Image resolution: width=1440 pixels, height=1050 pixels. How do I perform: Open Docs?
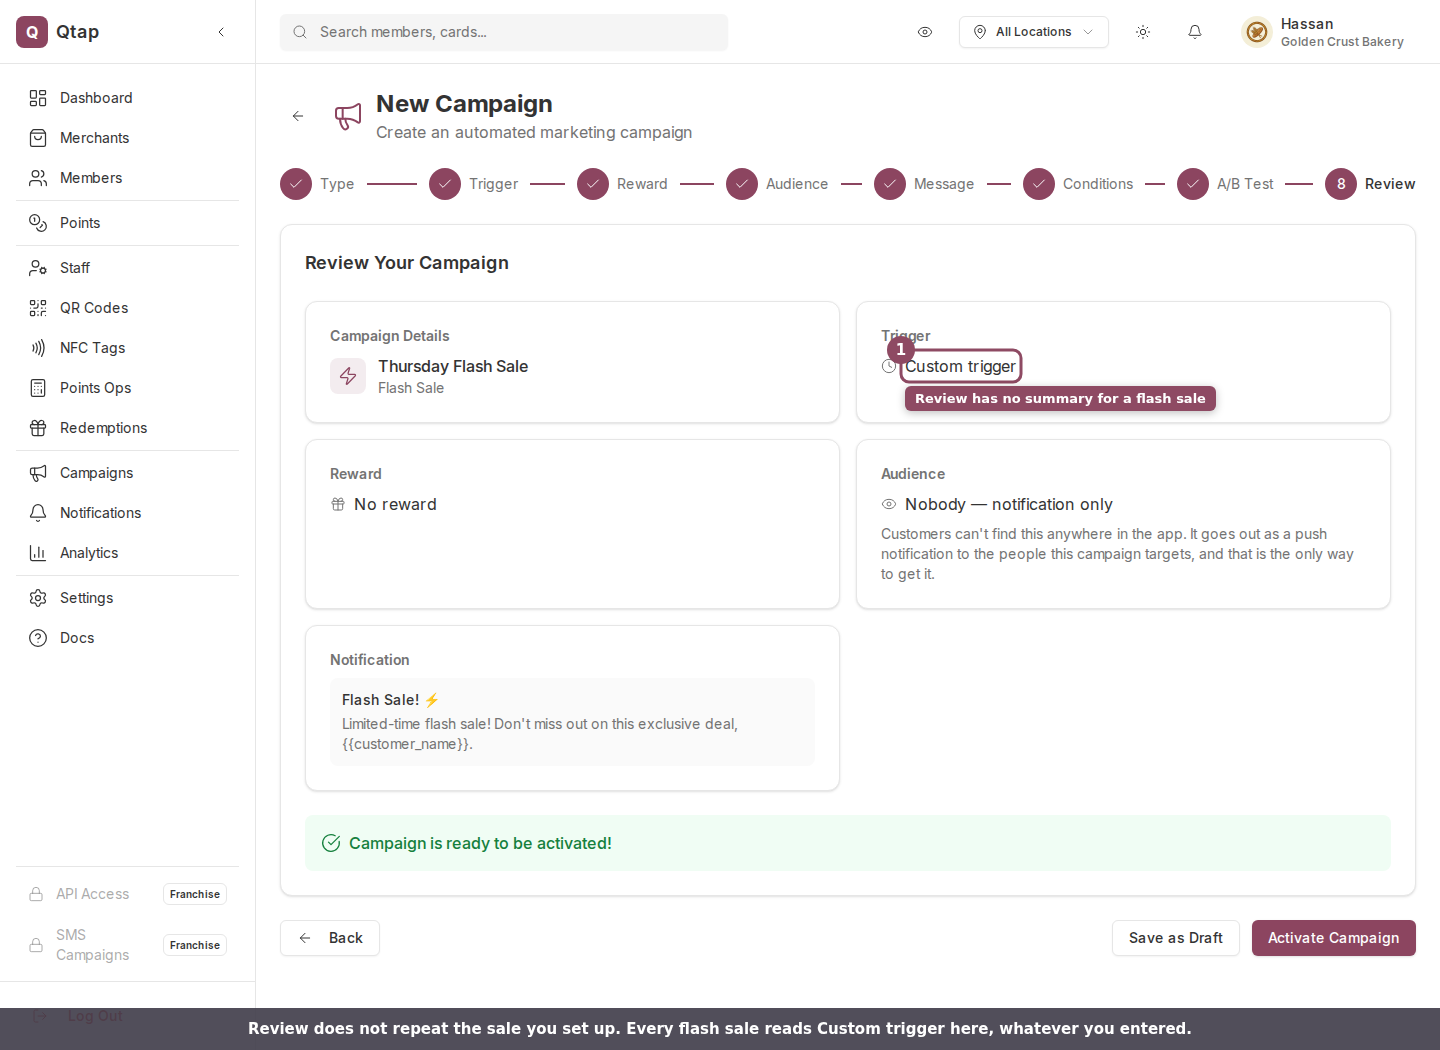point(127,638)
